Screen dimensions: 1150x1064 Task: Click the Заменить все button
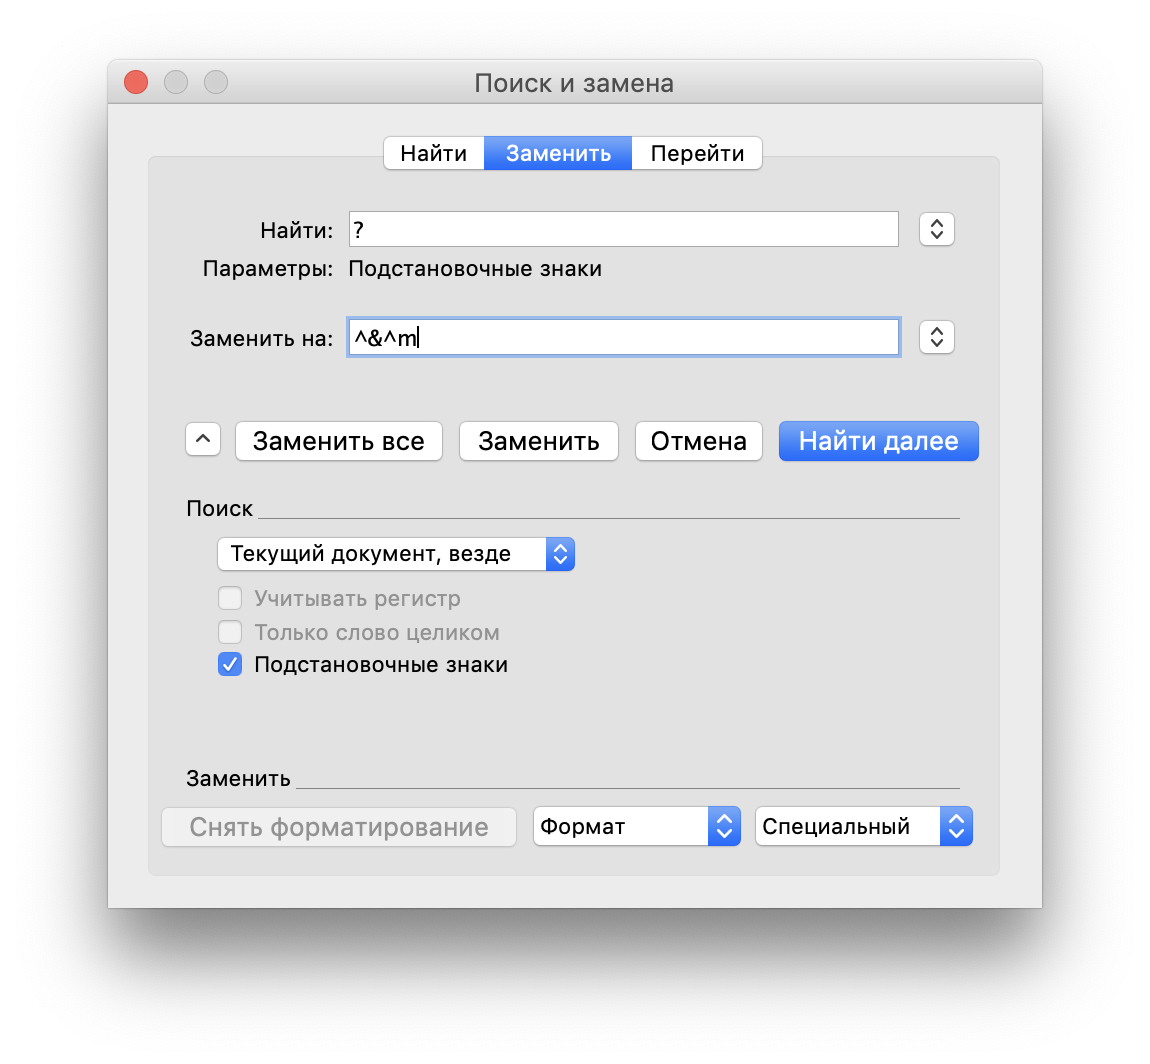pyautogui.click(x=339, y=441)
